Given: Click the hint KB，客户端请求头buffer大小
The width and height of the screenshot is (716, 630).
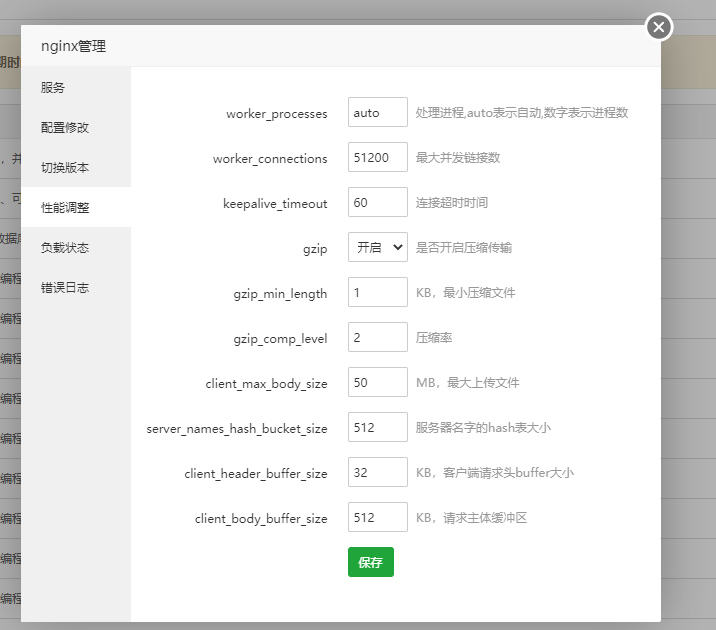Looking at the screenshot, I should 495,472.
